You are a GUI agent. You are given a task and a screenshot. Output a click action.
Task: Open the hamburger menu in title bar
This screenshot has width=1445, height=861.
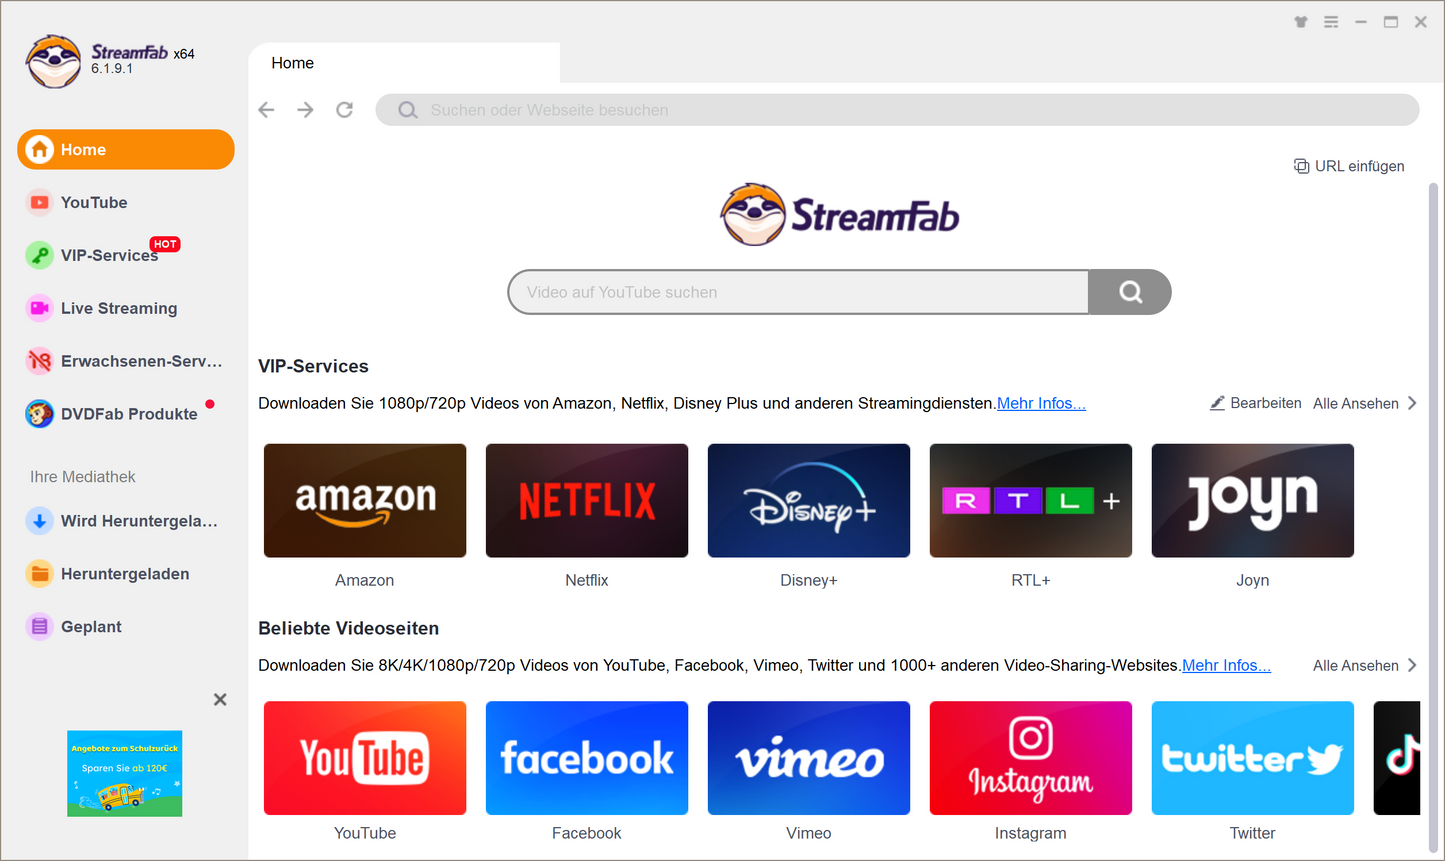point(1331,22)
